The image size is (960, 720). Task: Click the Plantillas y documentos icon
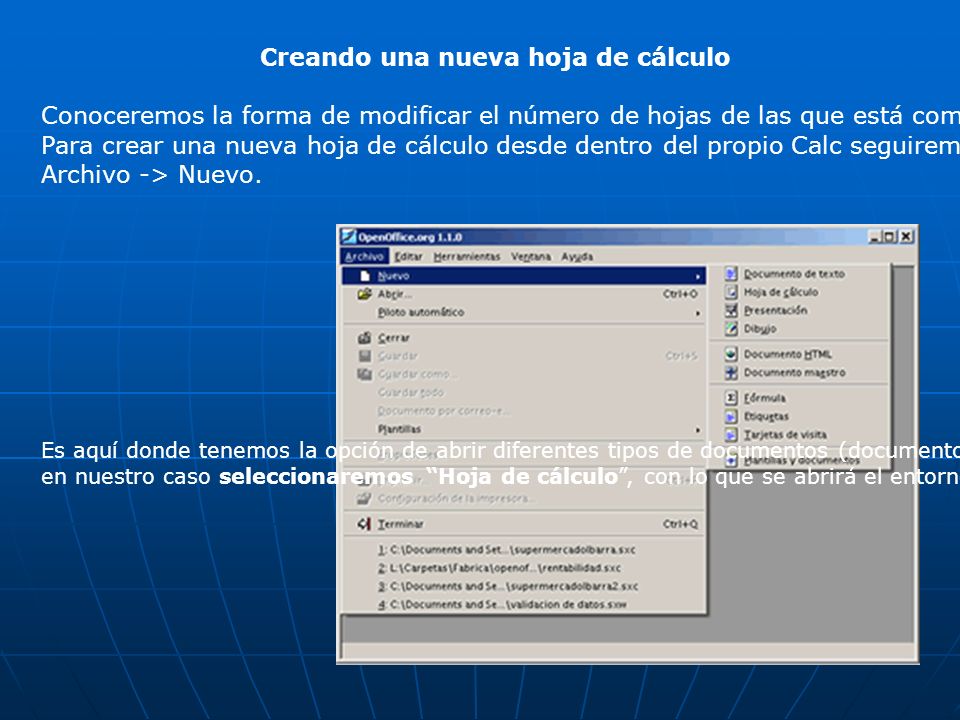(731, 460)
